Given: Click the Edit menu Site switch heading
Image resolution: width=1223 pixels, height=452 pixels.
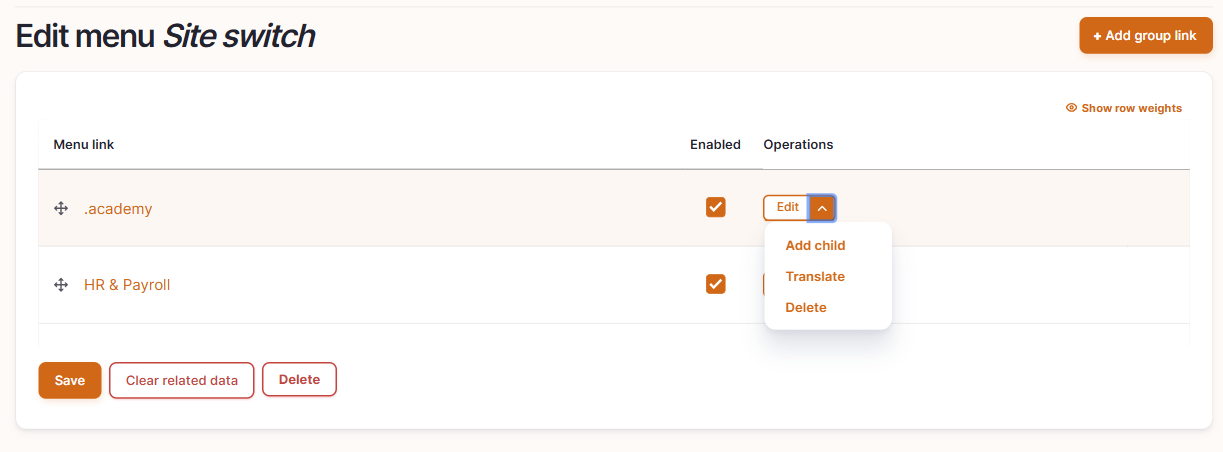Looking at the screenshot, I should (165, 36).
